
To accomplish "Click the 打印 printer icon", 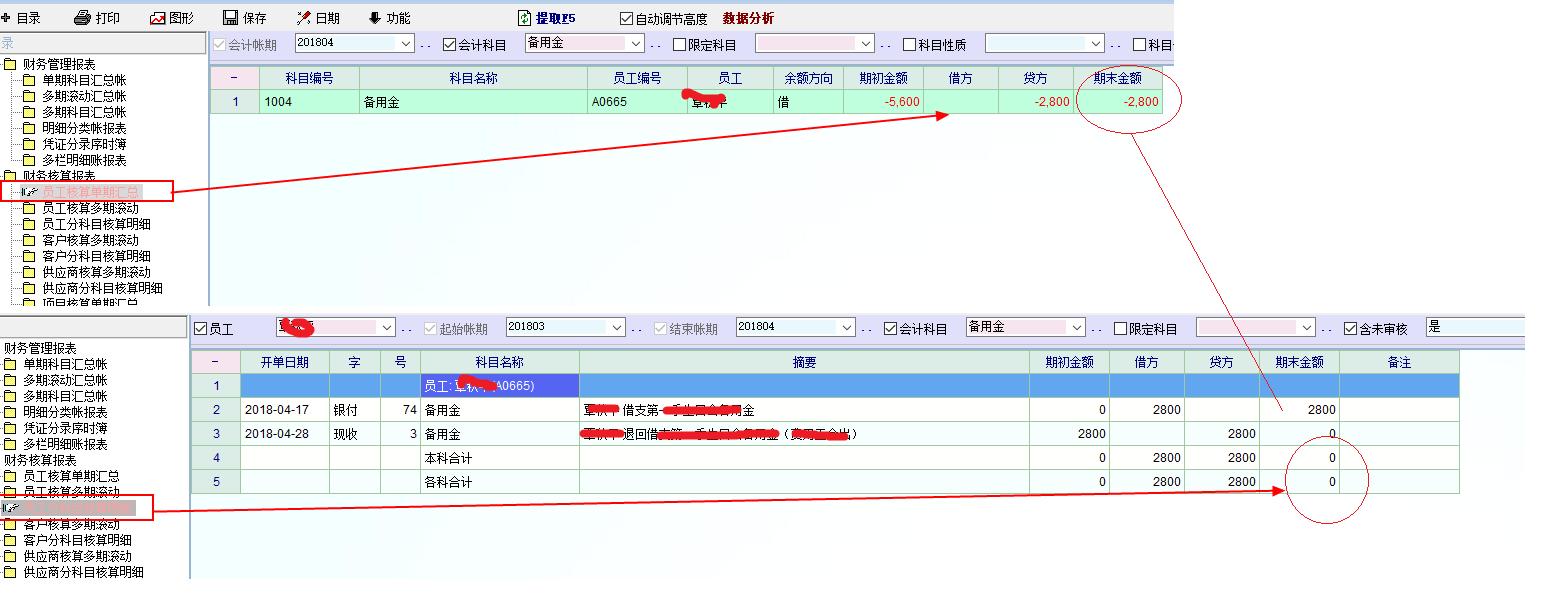I will coord(83,18).
